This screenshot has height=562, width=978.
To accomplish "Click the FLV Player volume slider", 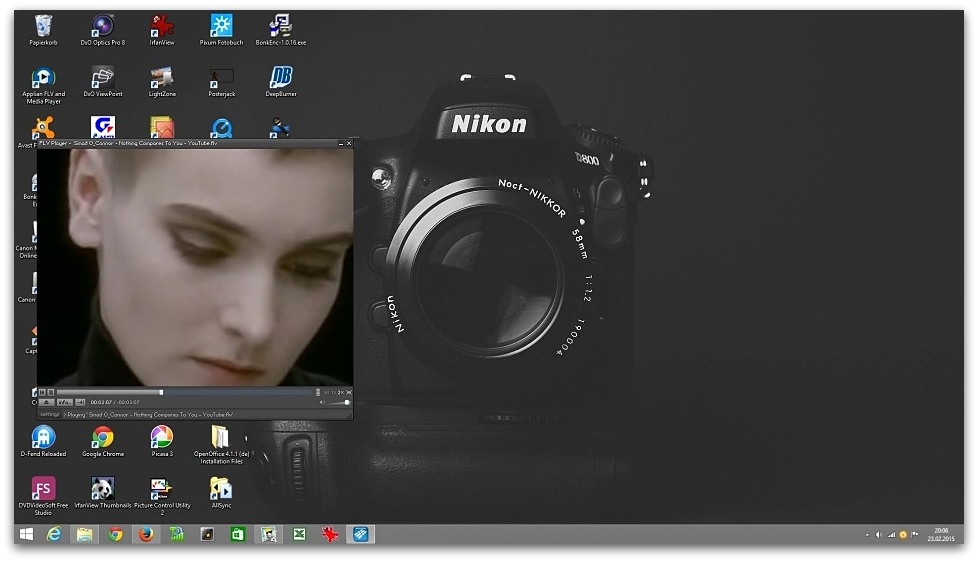I will 337,402.
